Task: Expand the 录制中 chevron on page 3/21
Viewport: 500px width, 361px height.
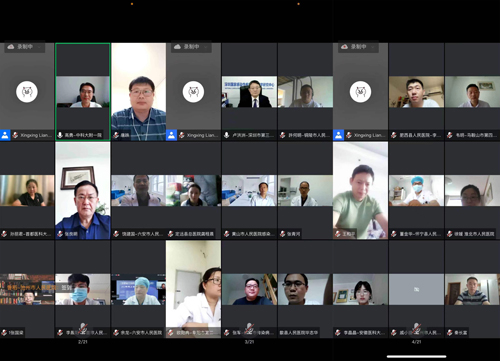Action: pyautogui.click(x=206, y=47)
